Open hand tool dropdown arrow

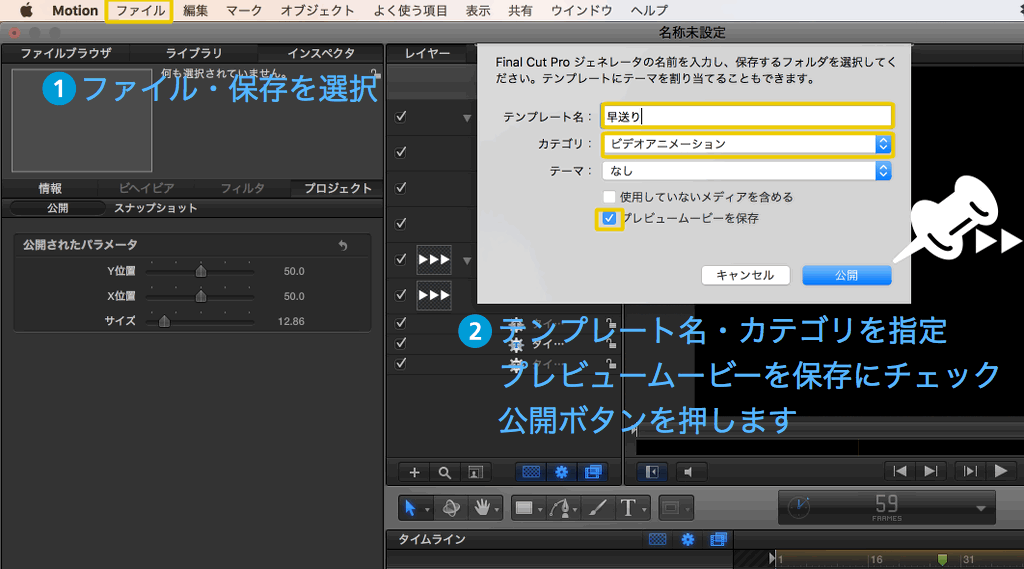(x=498, y=510)
